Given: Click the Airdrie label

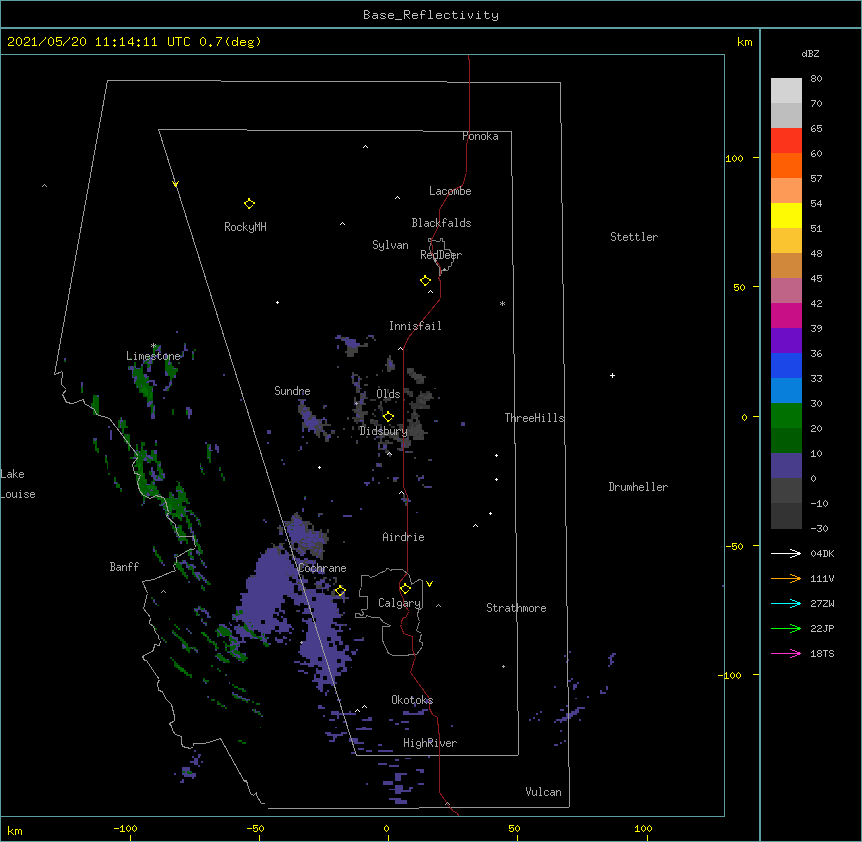Looking at the screenshot, I should [403, 537].
